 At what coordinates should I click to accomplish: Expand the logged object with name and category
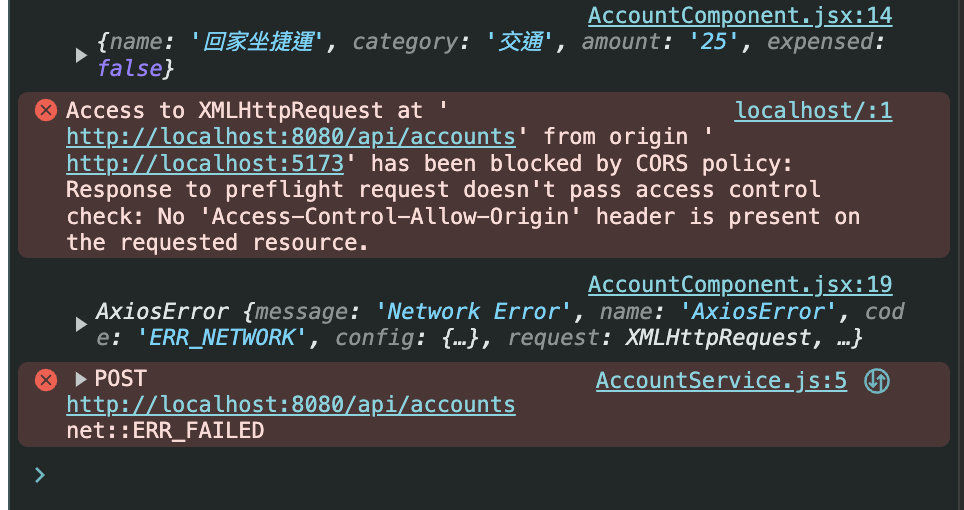click(x=81, y=55)
